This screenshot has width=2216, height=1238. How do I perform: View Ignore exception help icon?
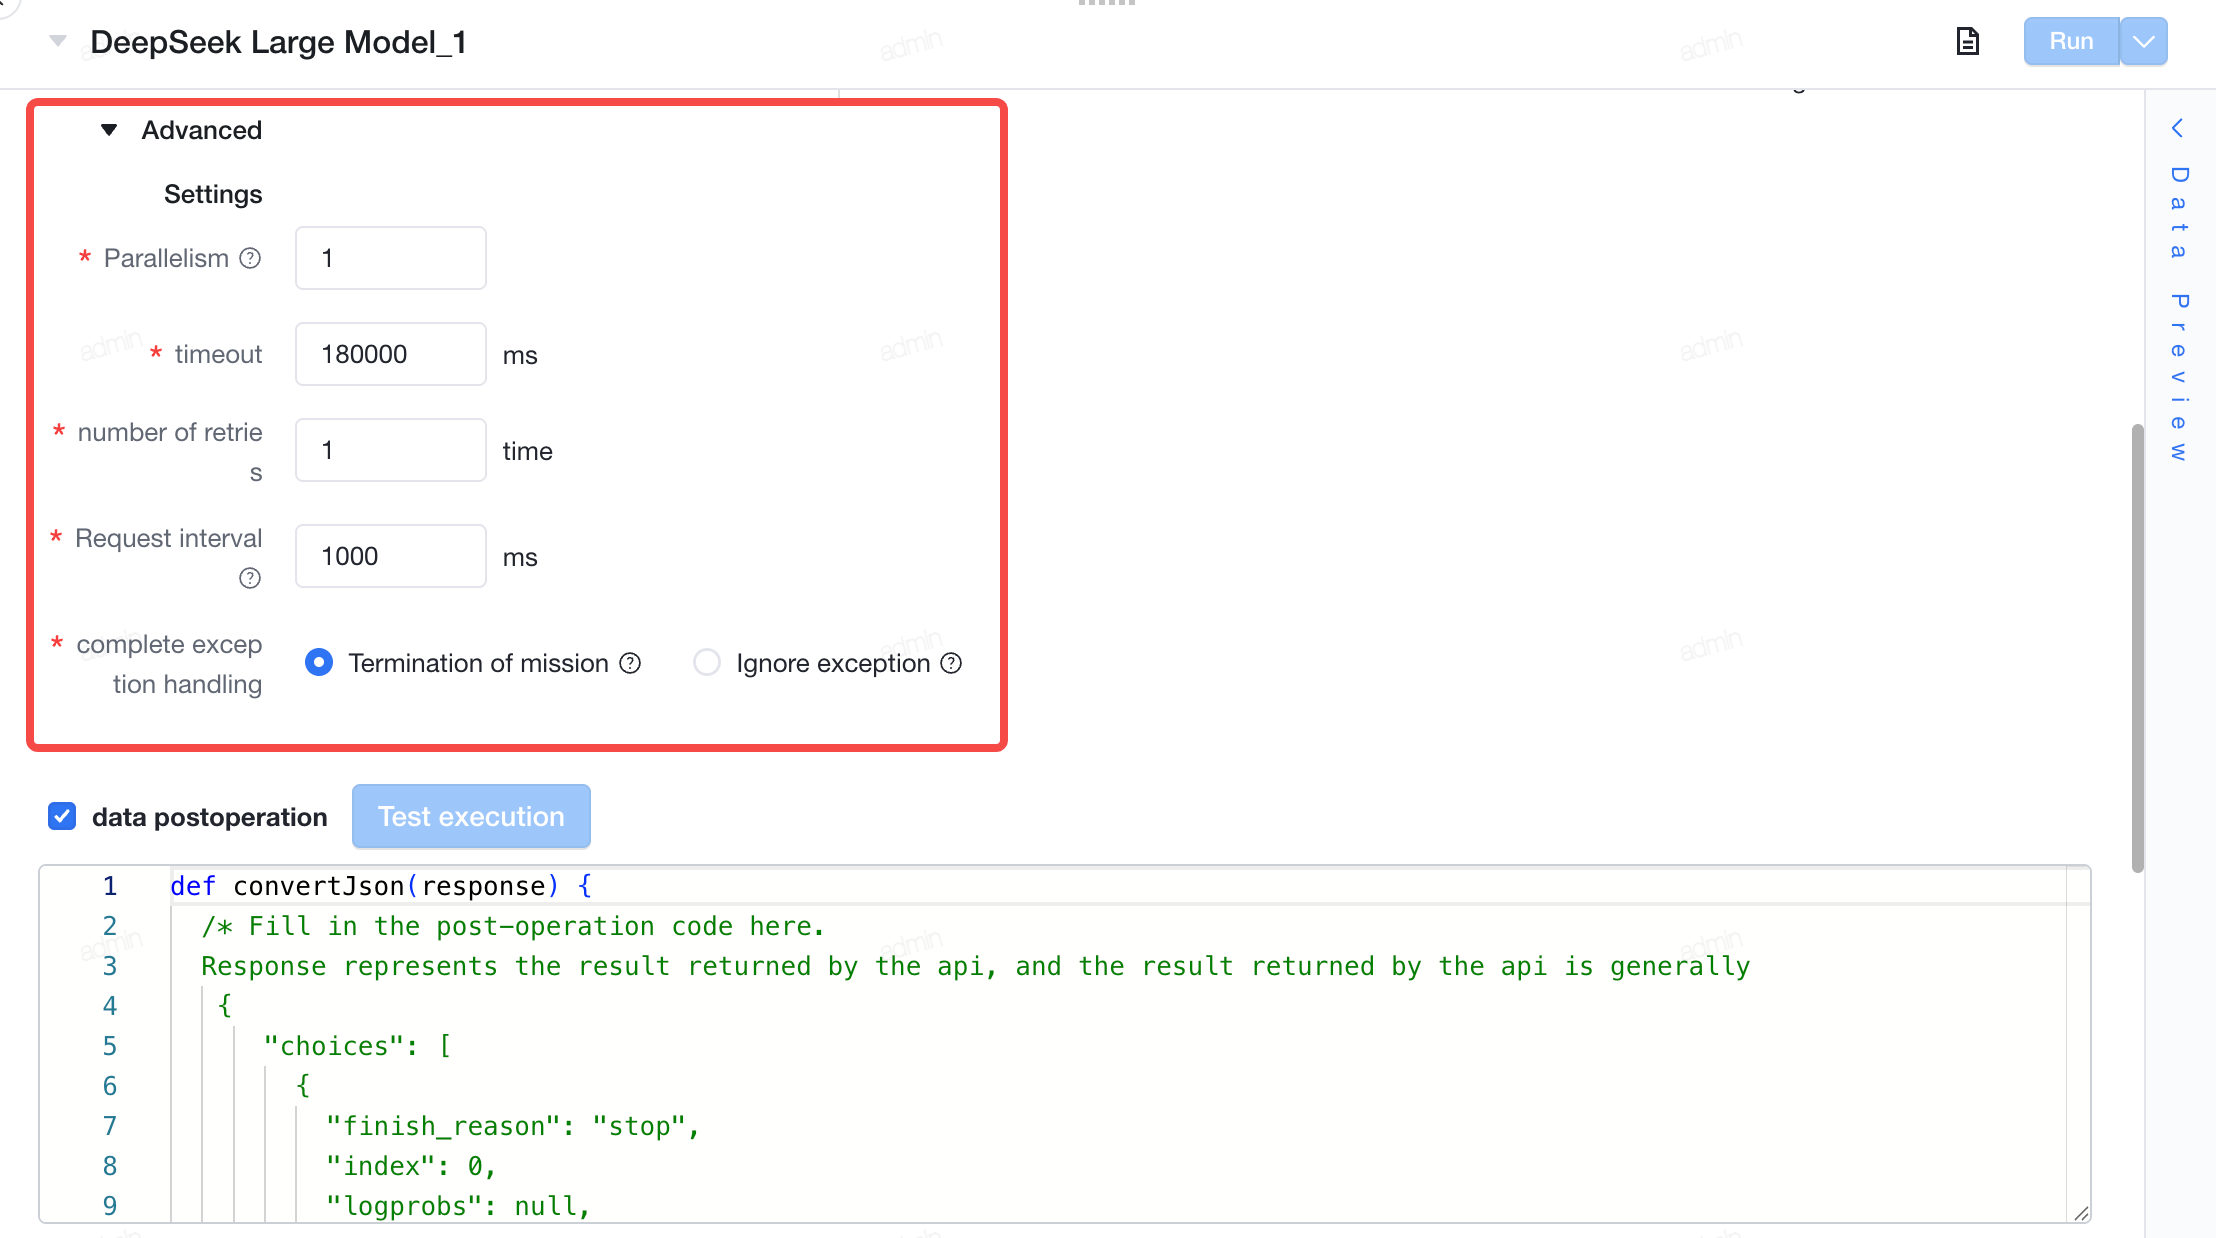pos(951,663)
